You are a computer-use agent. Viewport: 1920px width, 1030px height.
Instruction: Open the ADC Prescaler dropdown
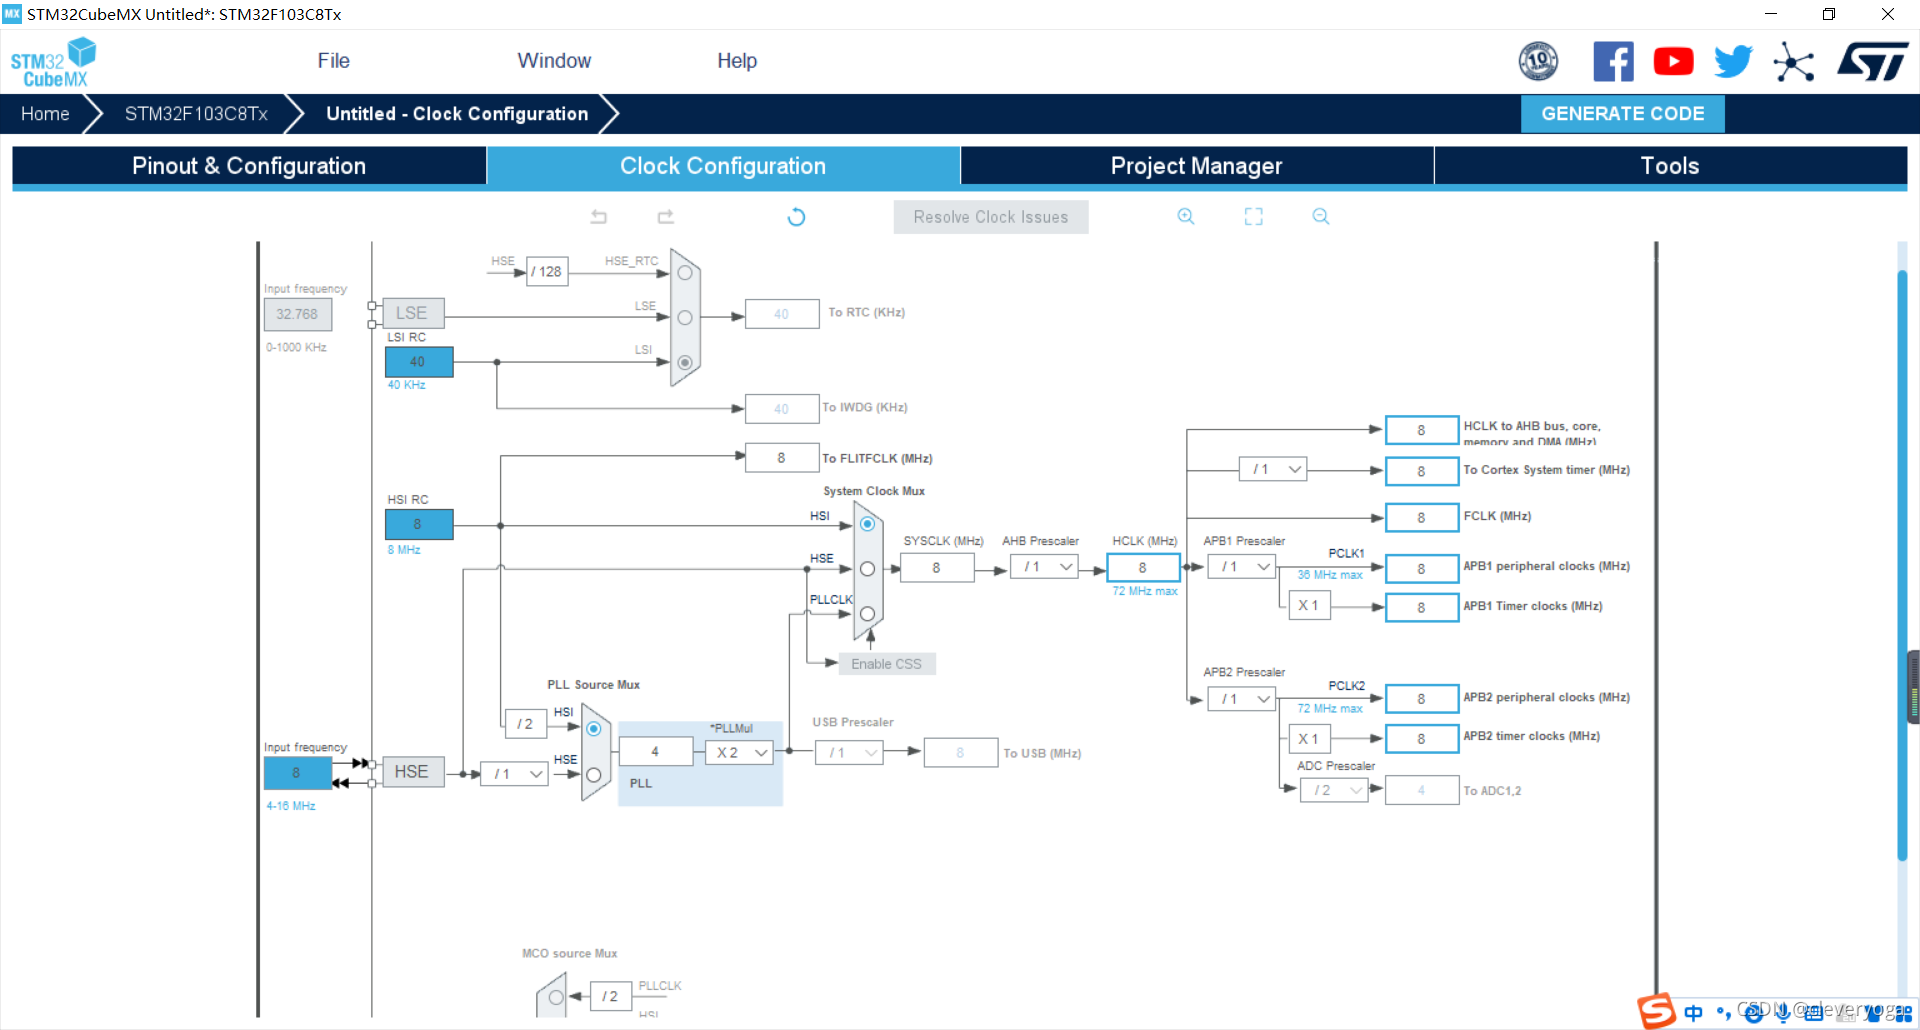coord(1333,790)
